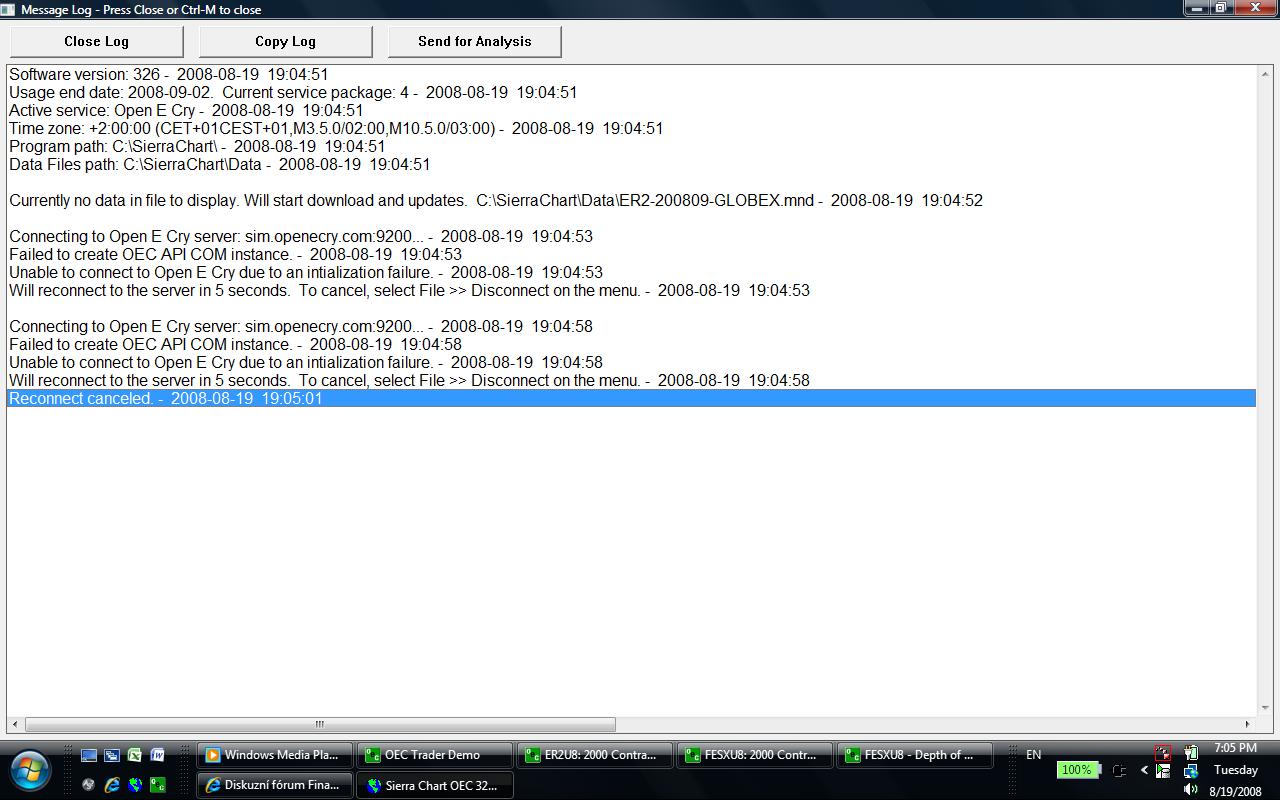Click Switch between windows quick launch icon
1280x800 pixels.
tap(112, 755)
